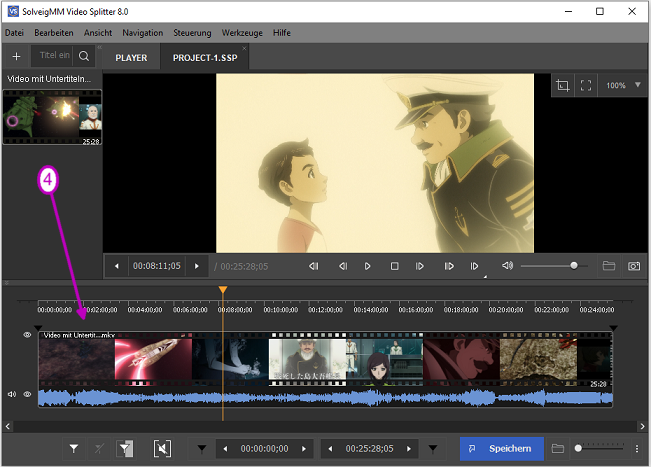Decrease fragment end time 00:25:28;05
651x467 pixels.
pos(330,449)
